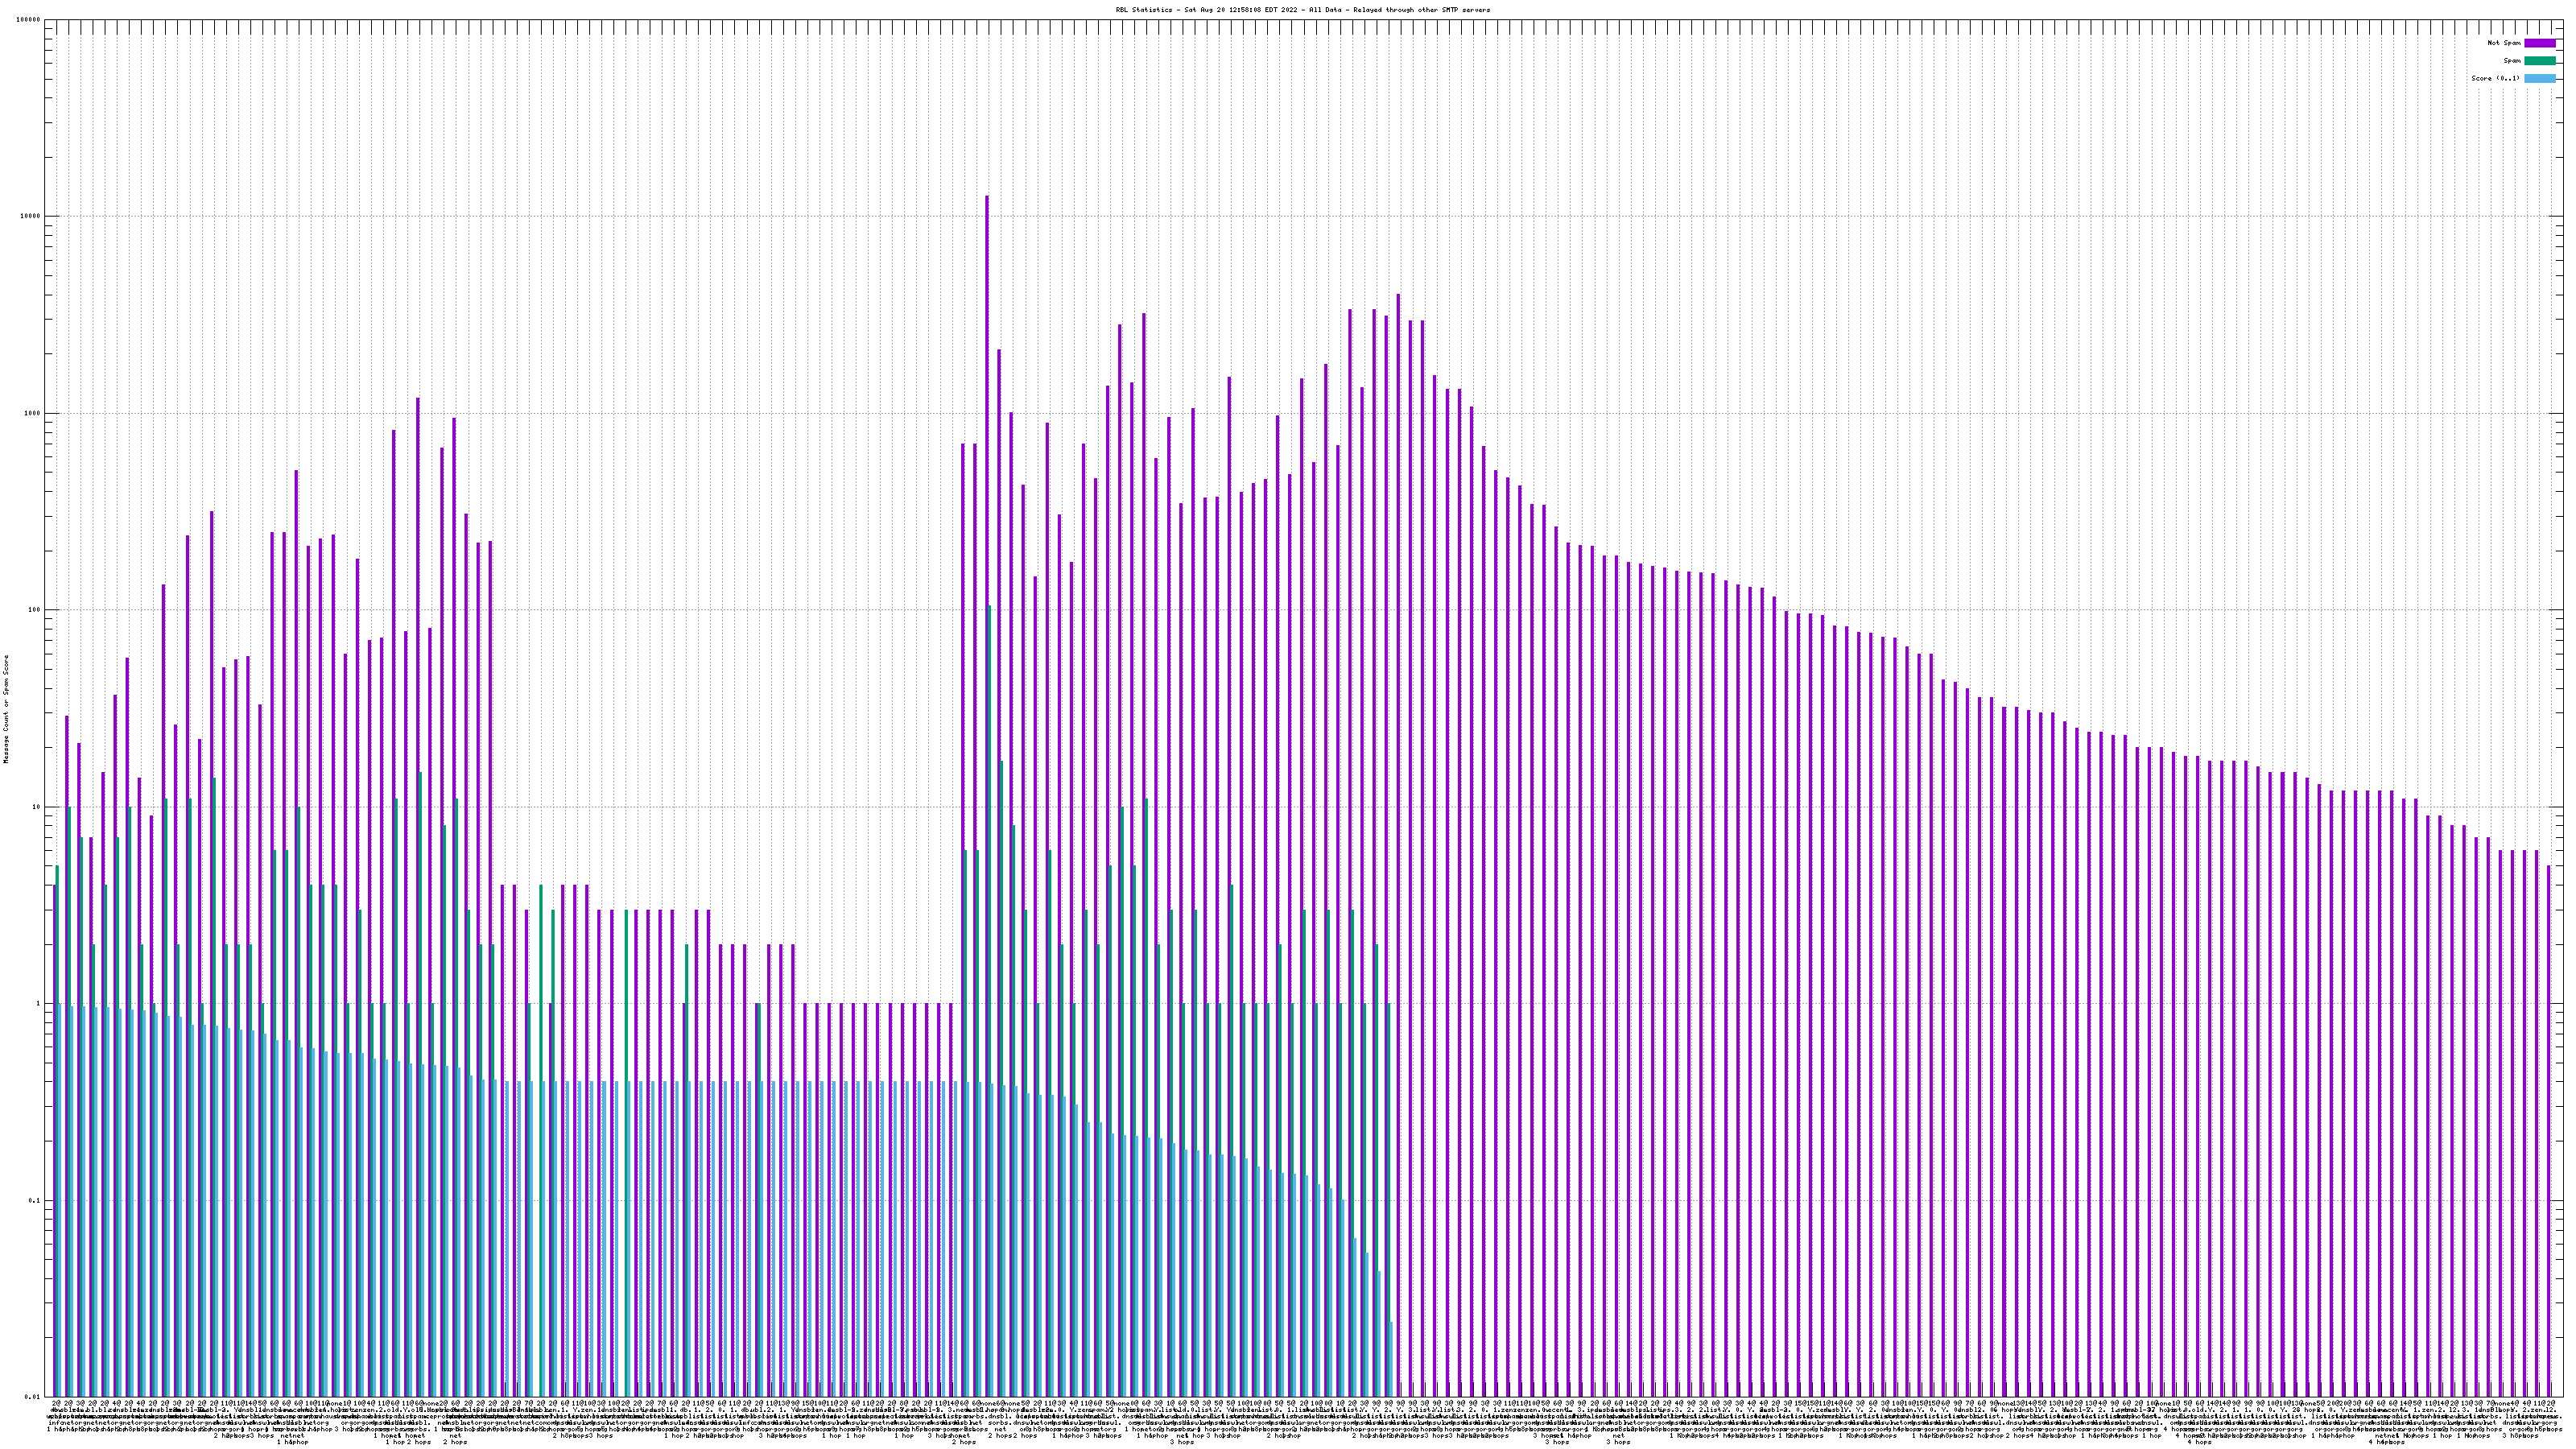The image size is (2576, 1449).
Task: Click the 'Score (0..1)' legend label
Action: point(2495,78)
